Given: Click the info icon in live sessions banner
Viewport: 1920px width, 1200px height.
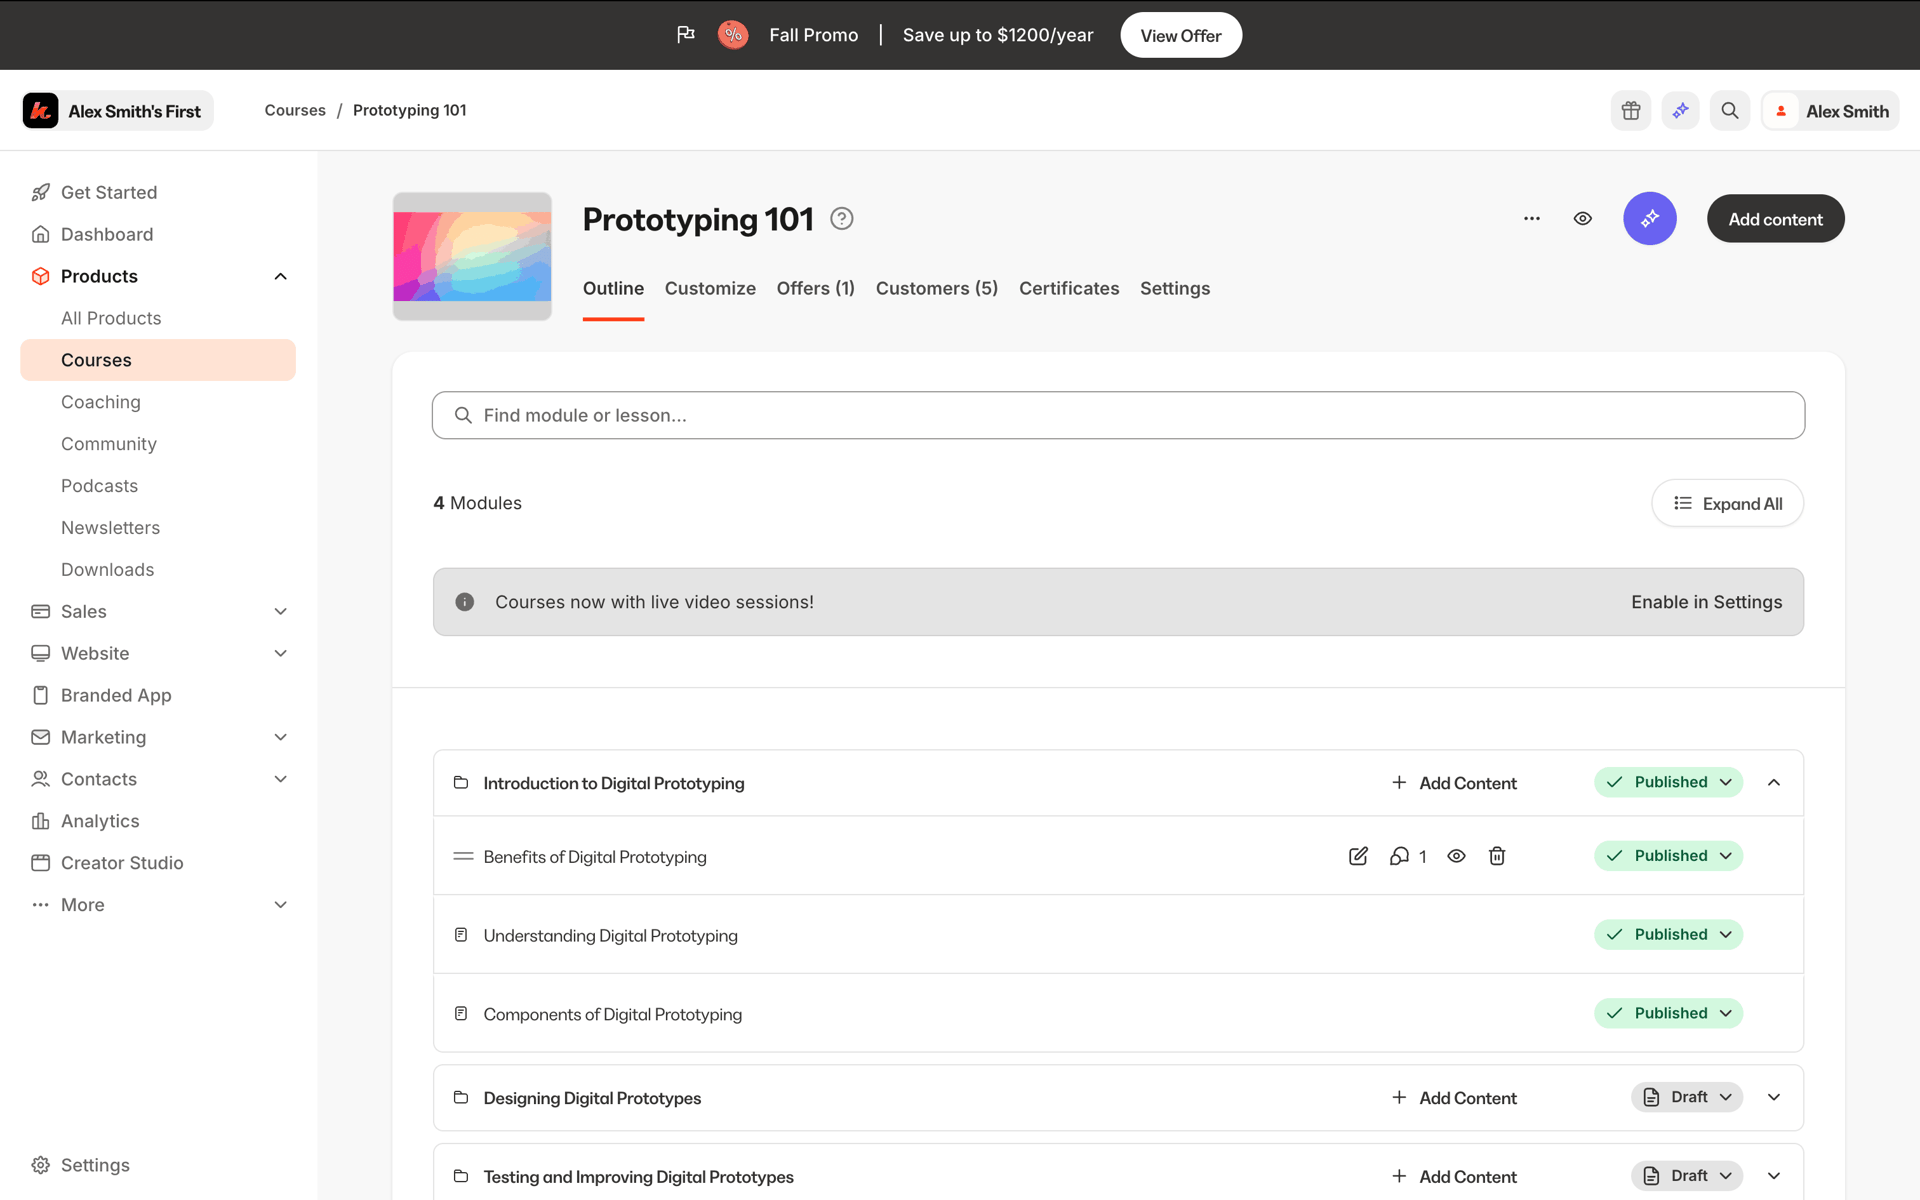Looking at the screenshot, I should (x=465, y=602).
